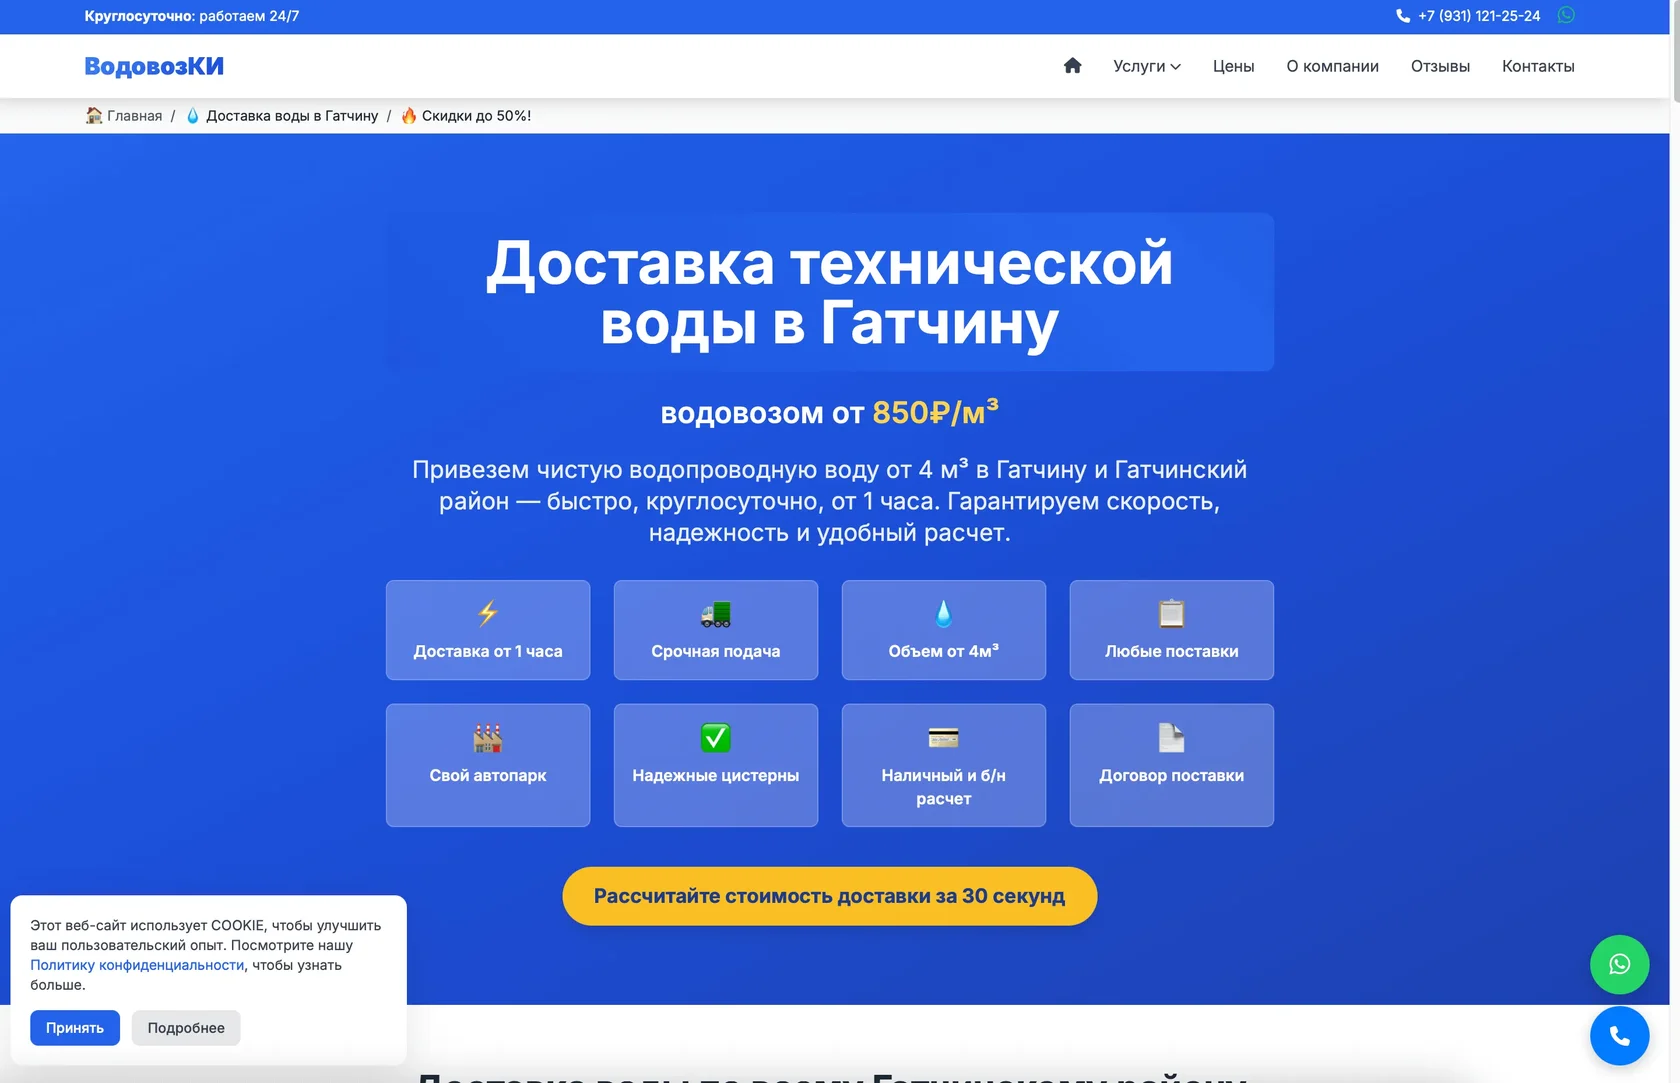Click Рассчитайте стоимость доставки button
The image size is (1680, 1083).
tap(829, 896)
